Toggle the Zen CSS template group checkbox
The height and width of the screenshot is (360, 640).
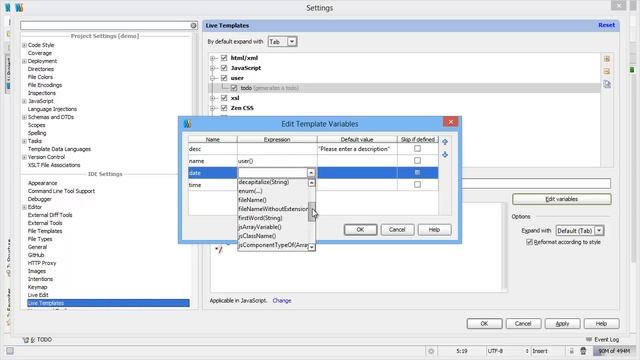click(224, 108)
